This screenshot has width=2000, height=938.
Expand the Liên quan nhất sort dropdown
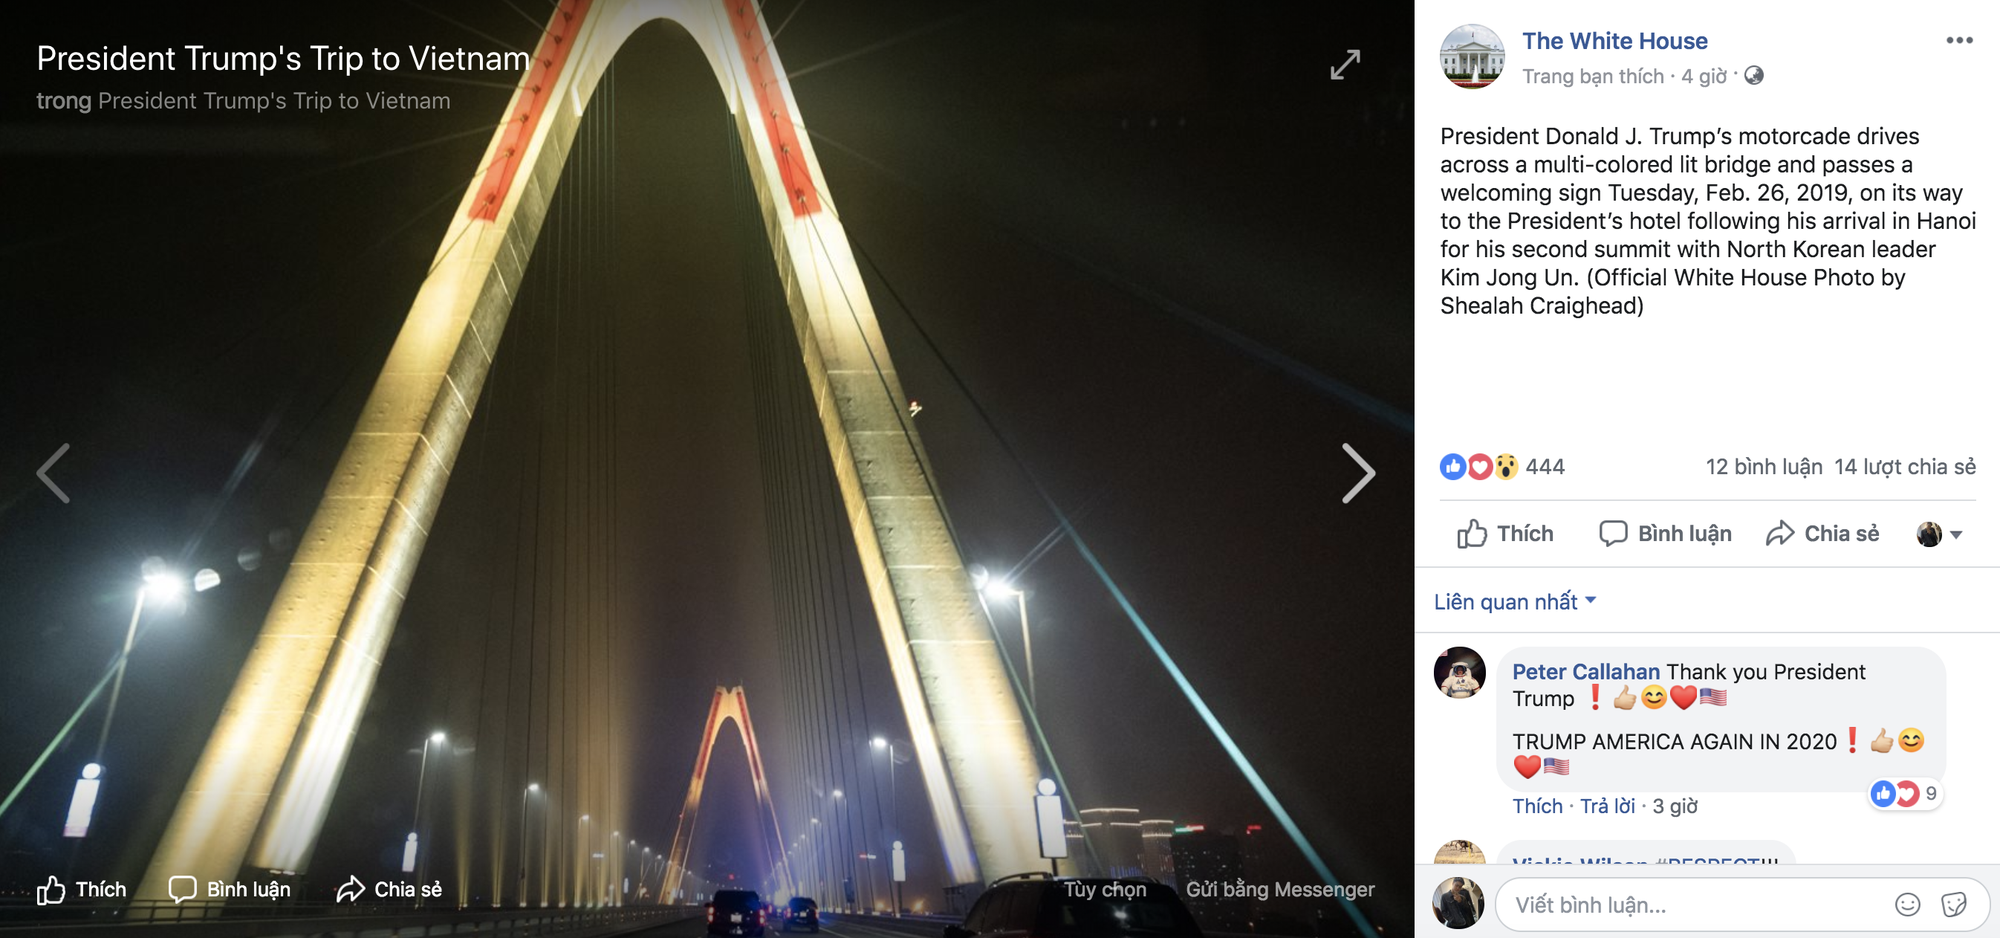point(1515,602)
